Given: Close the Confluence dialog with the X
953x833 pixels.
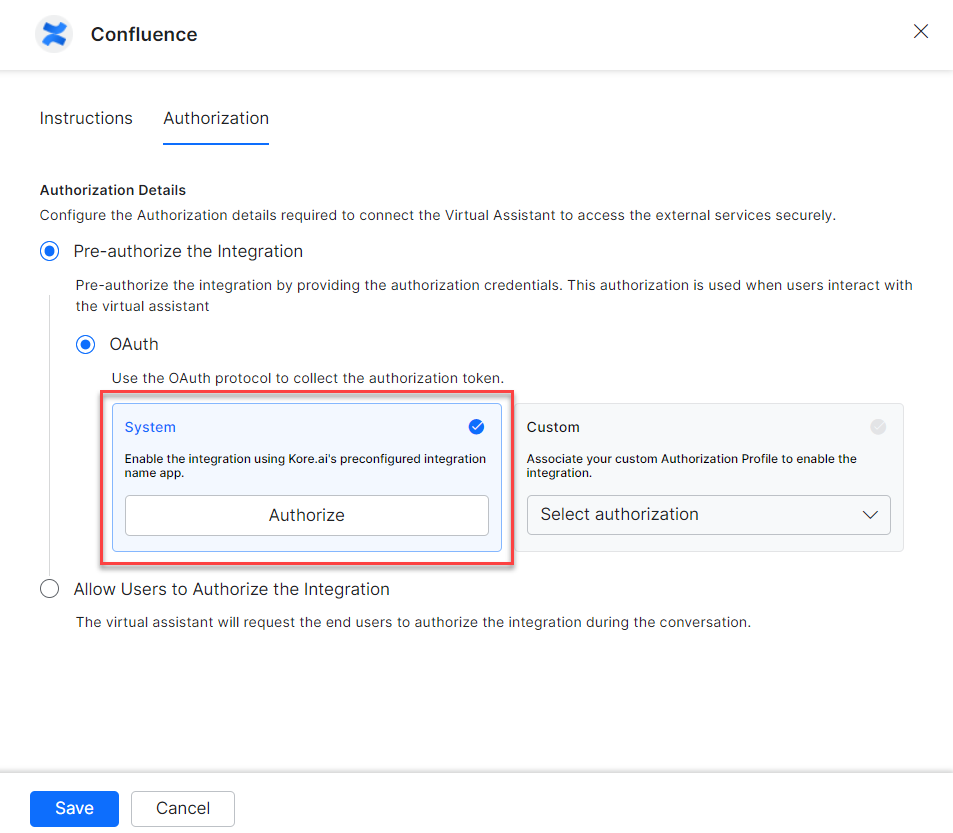Looking at the screenshot, I should click(921, 32).
